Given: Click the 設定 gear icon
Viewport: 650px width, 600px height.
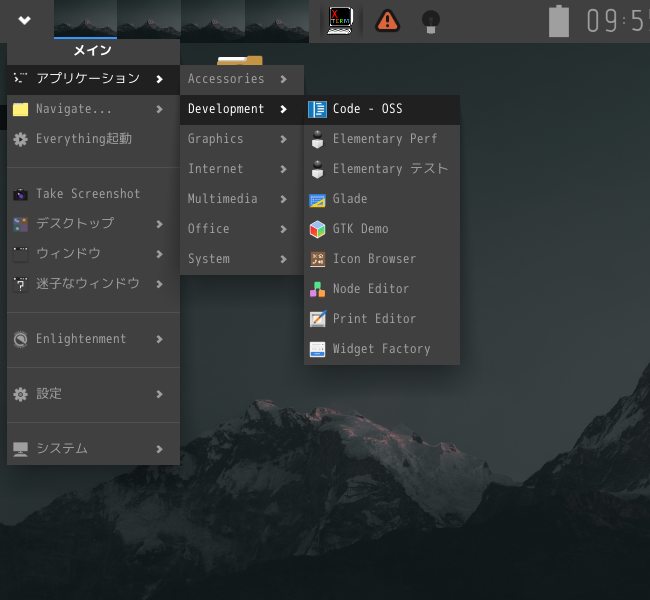Looking at the screenshot, I should pyautogui.click(x=20, y=394).
